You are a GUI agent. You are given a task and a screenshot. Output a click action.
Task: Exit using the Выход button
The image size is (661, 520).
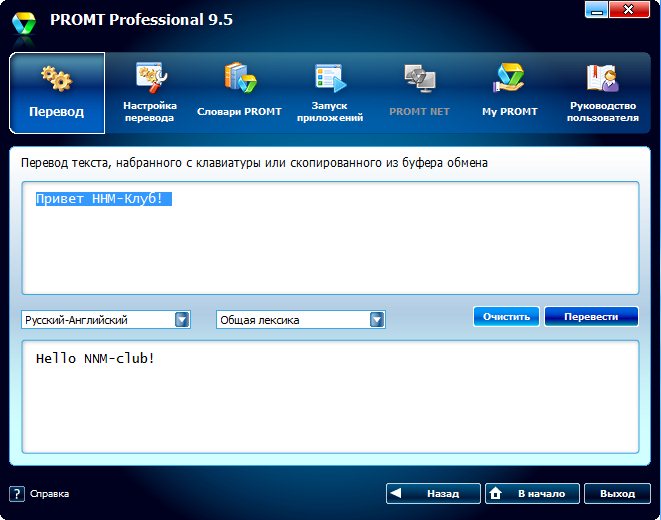pos(618,493)
